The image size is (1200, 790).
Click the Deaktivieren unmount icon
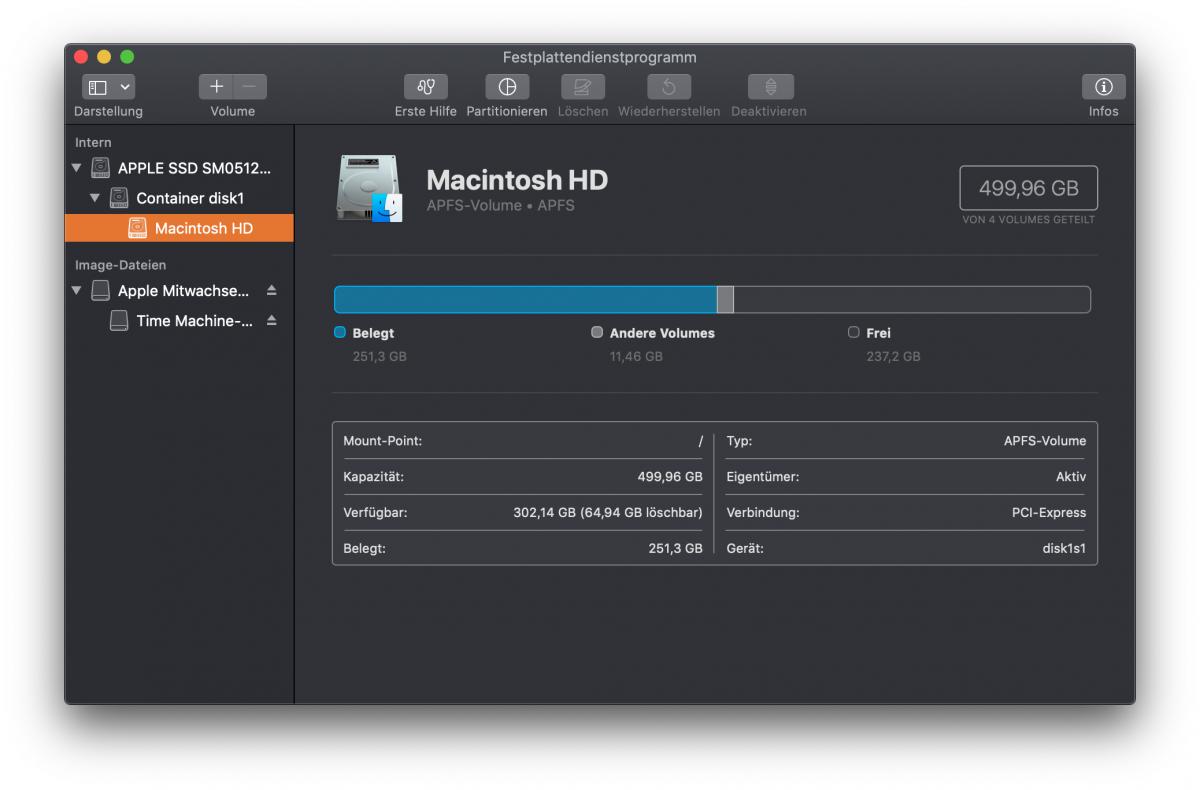click(x=770, y=87)
